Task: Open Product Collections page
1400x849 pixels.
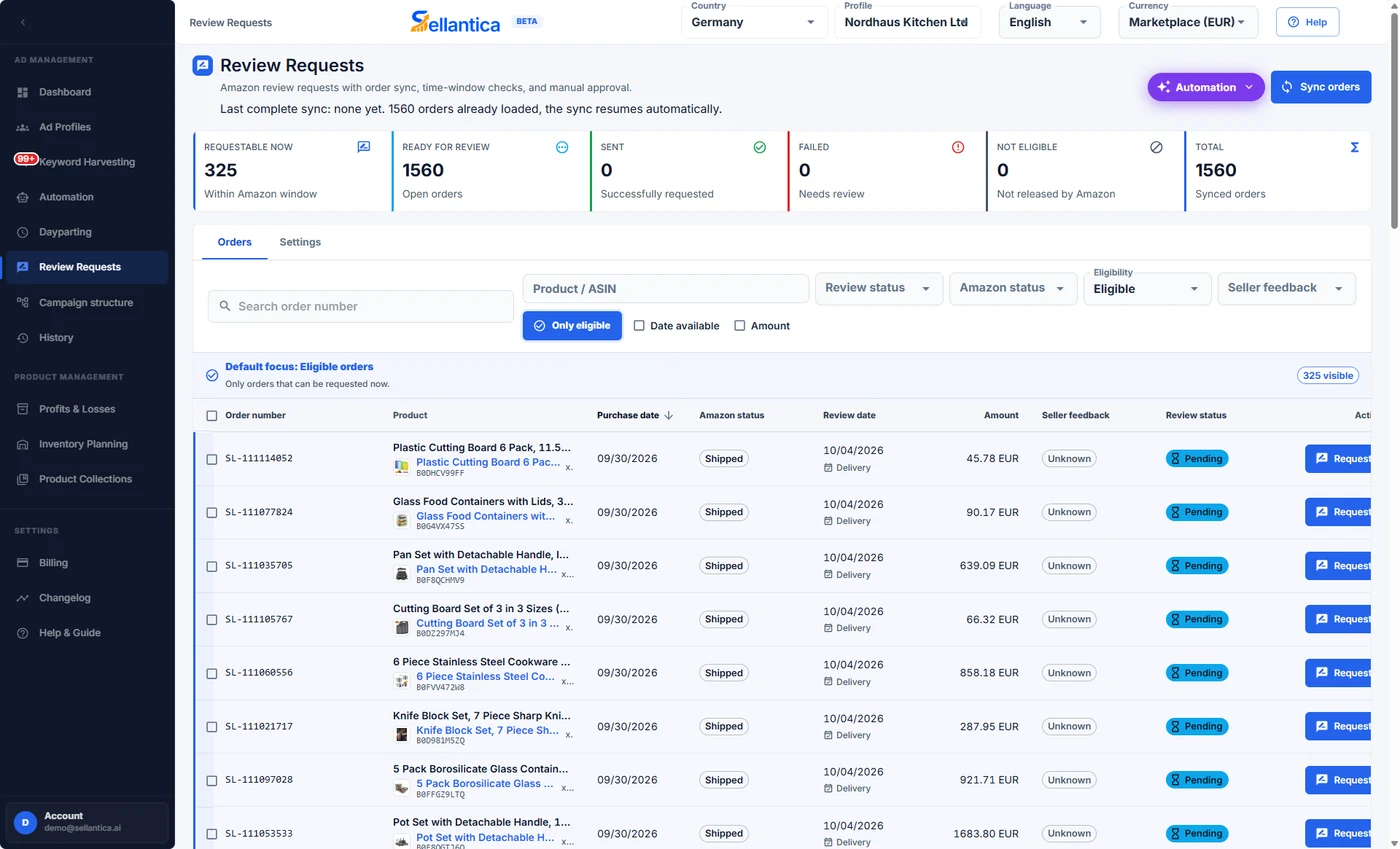Action: point(84,479)
